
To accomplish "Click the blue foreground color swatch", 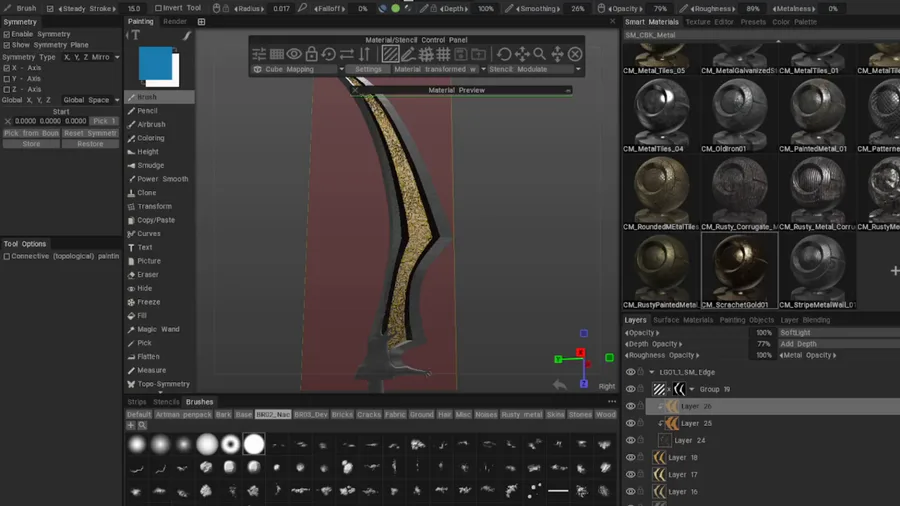I will pos(155,63).
